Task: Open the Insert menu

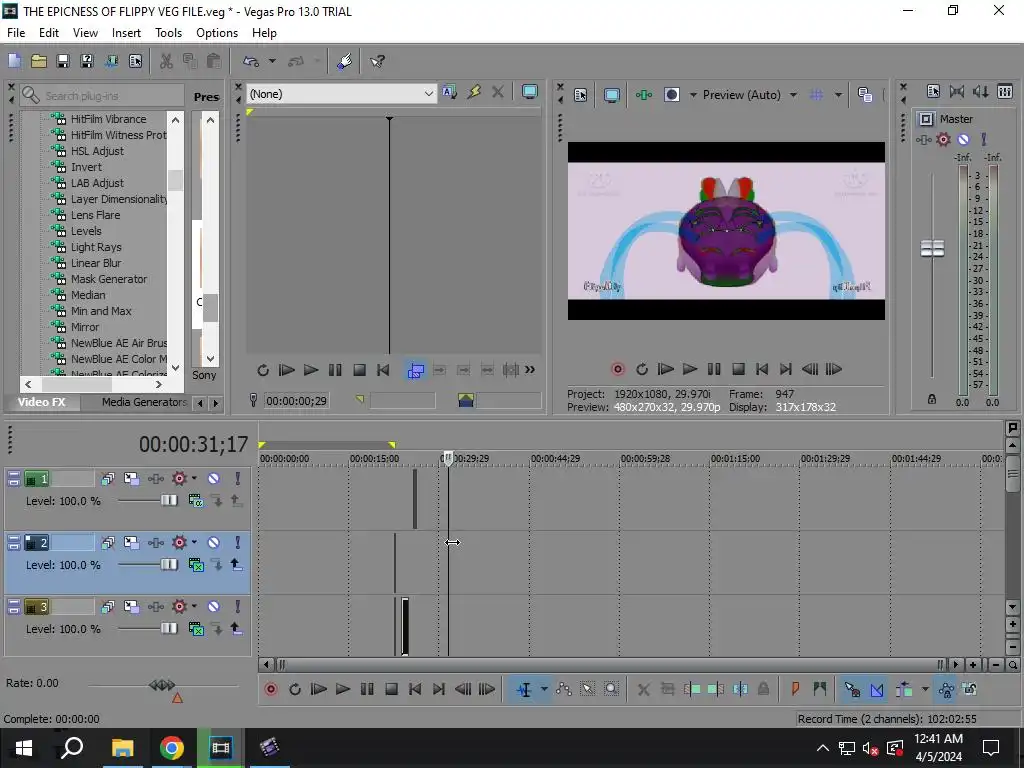Action: tap(126, 33)
